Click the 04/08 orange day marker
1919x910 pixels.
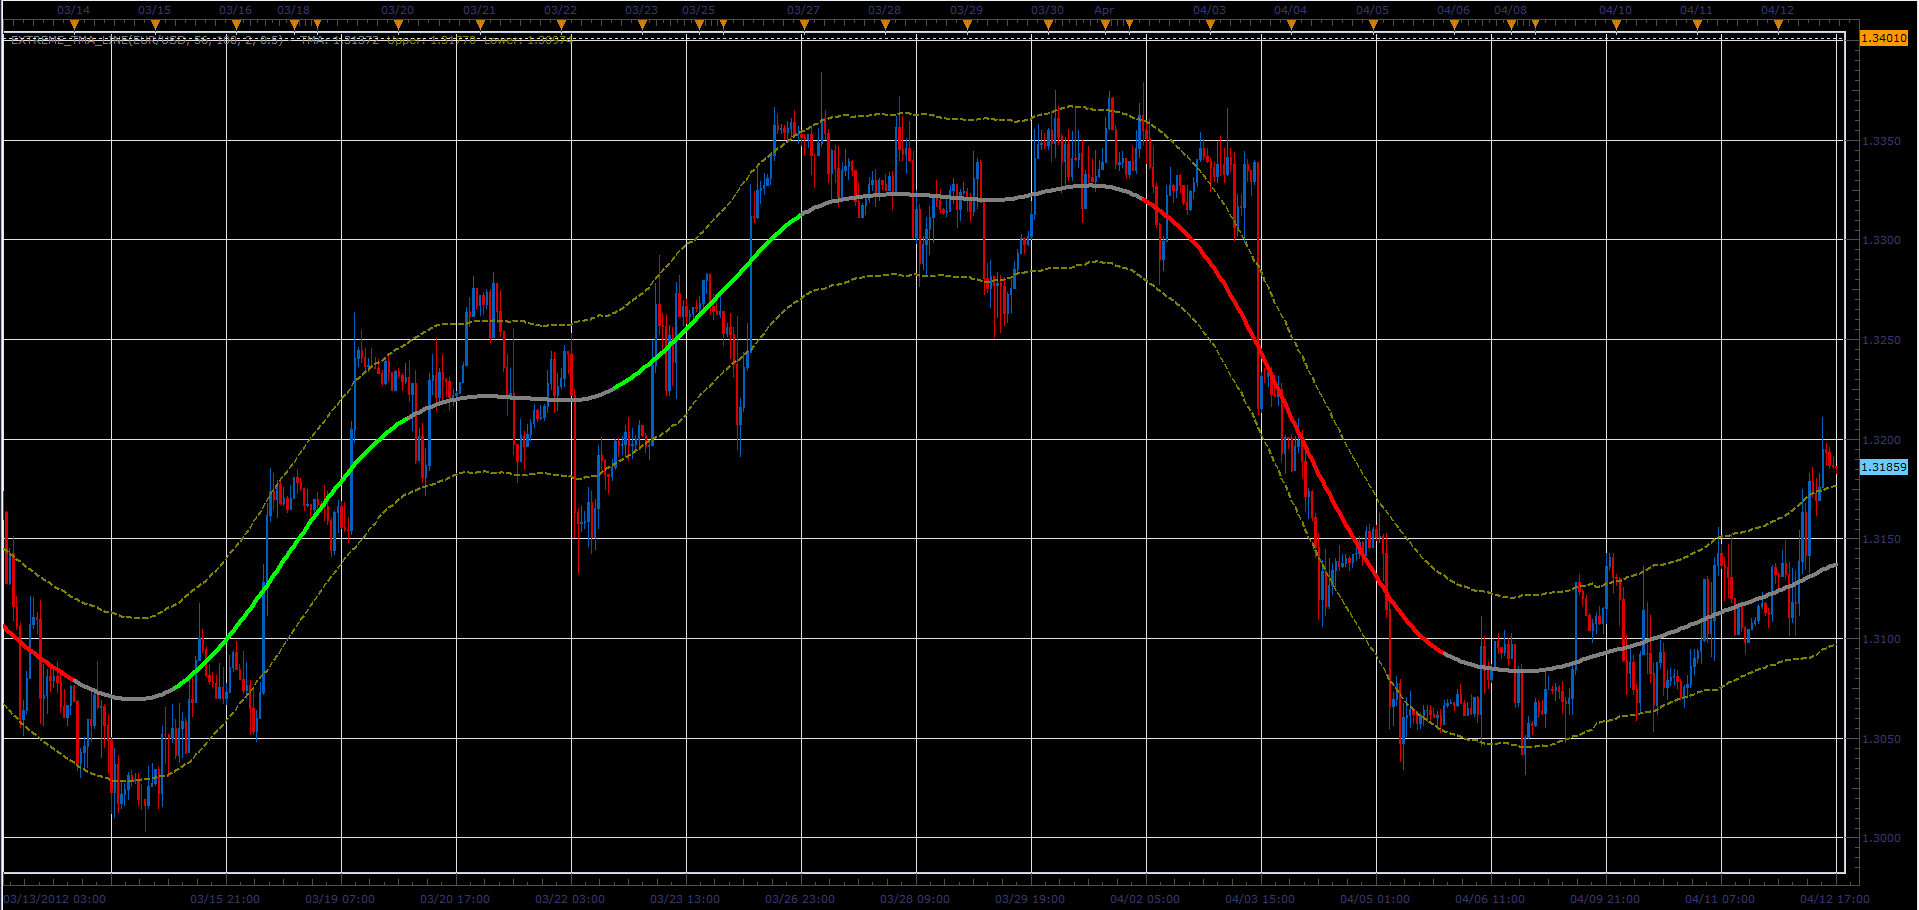click(x=1510, y=22)
